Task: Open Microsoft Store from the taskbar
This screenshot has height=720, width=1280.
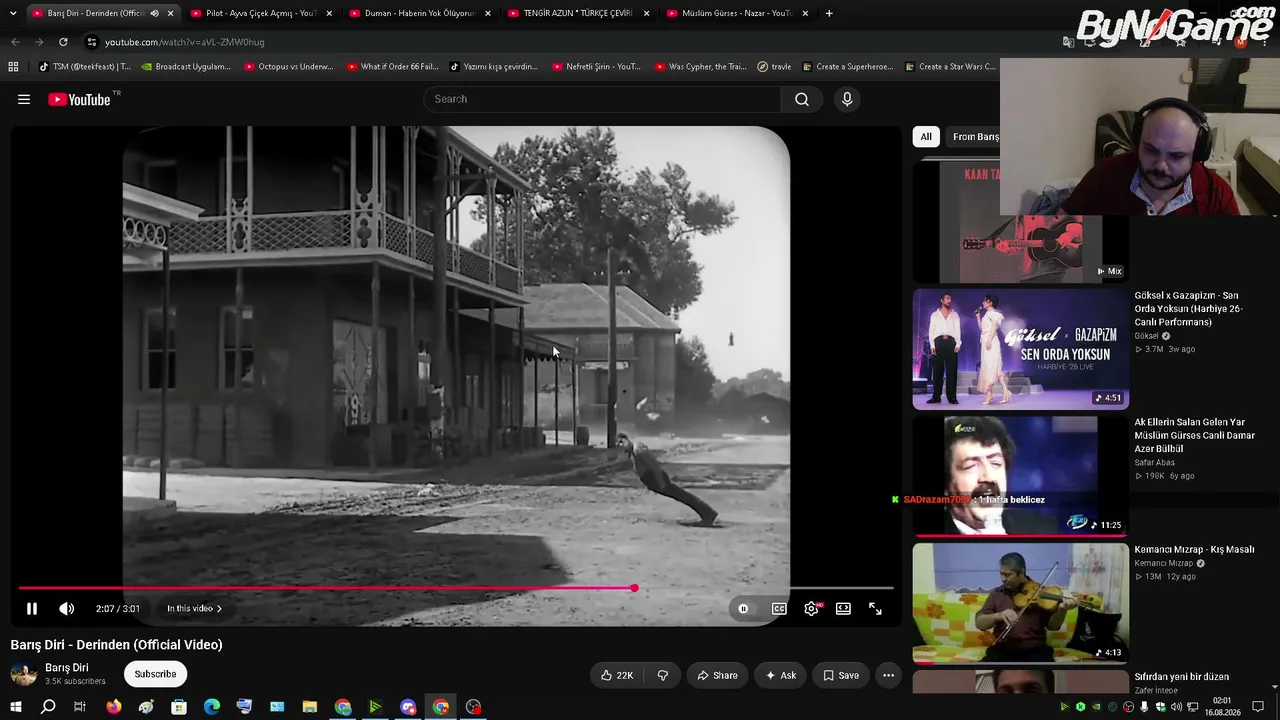Action: pyautogui.click(x=179, y=707)
